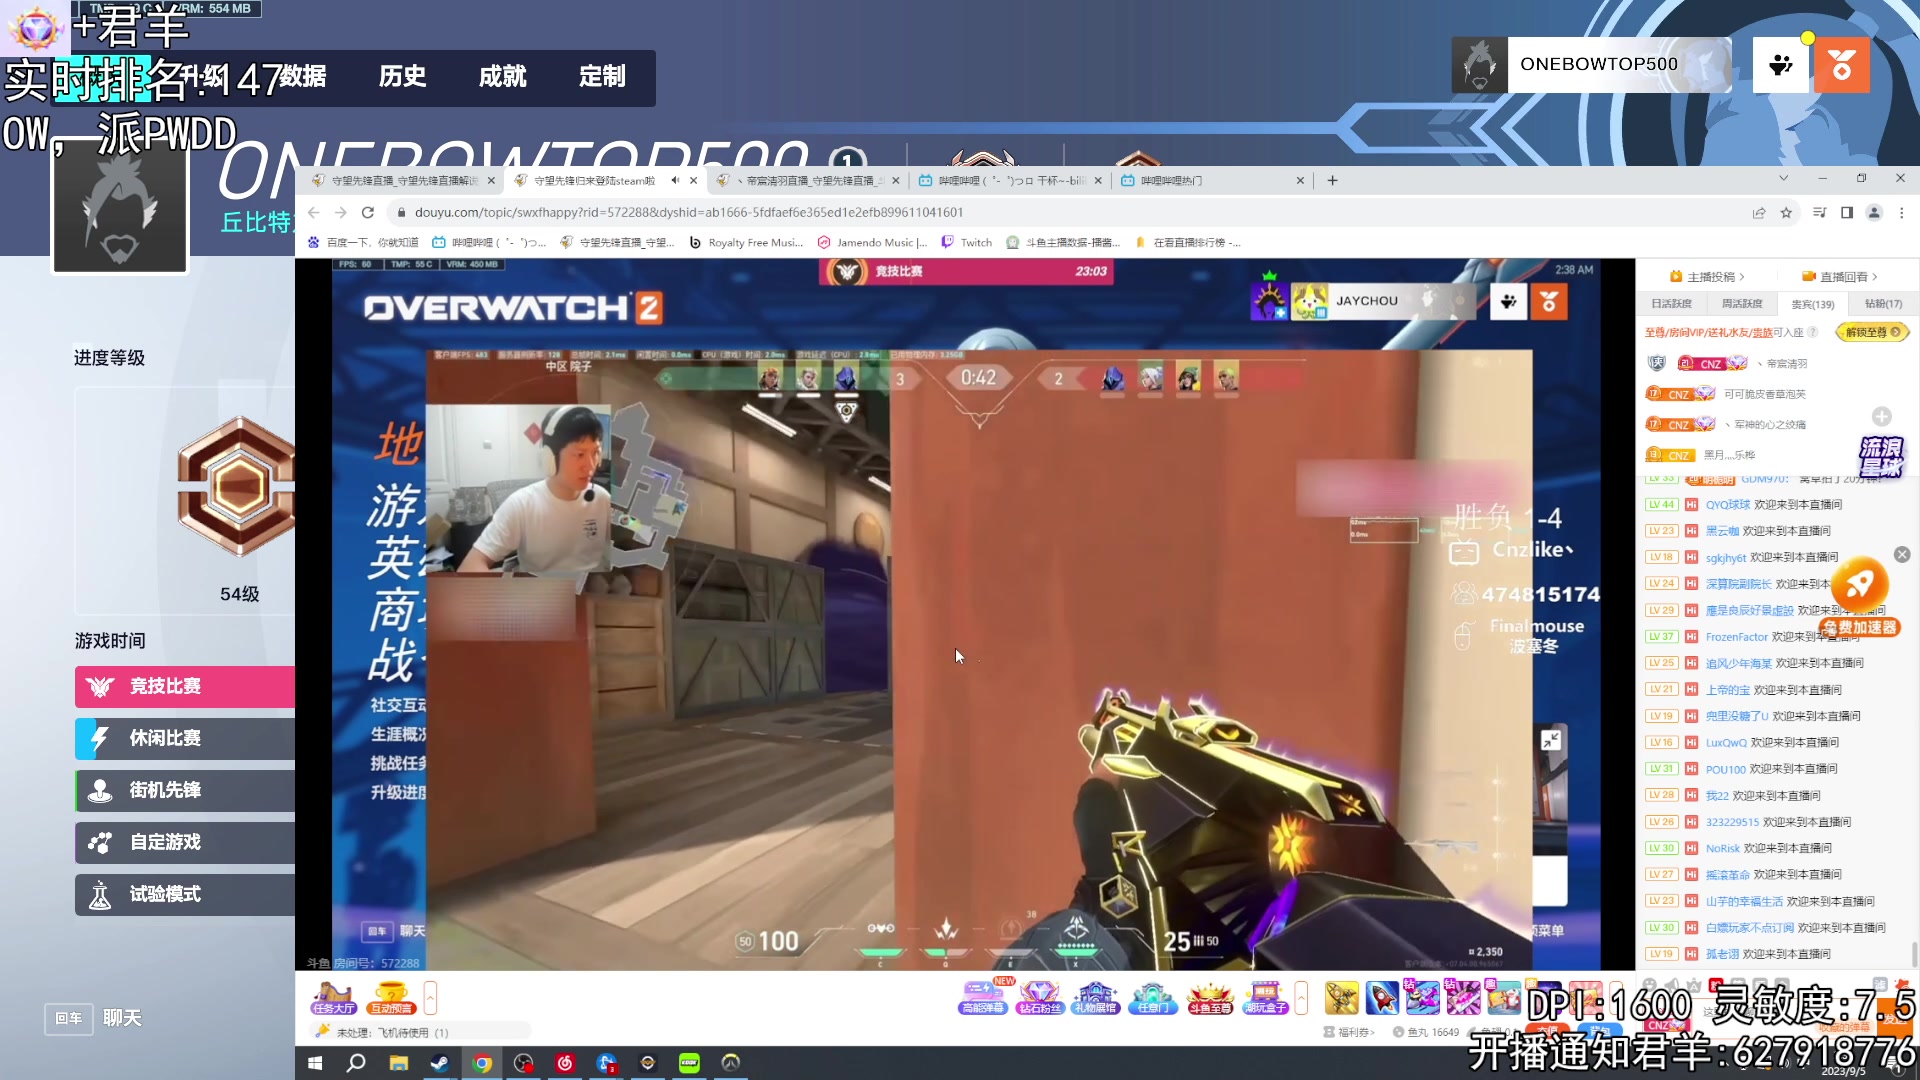Open 百度一下 bookmark
Screen dimensions: 1920x1080
[x=364, y=242]
